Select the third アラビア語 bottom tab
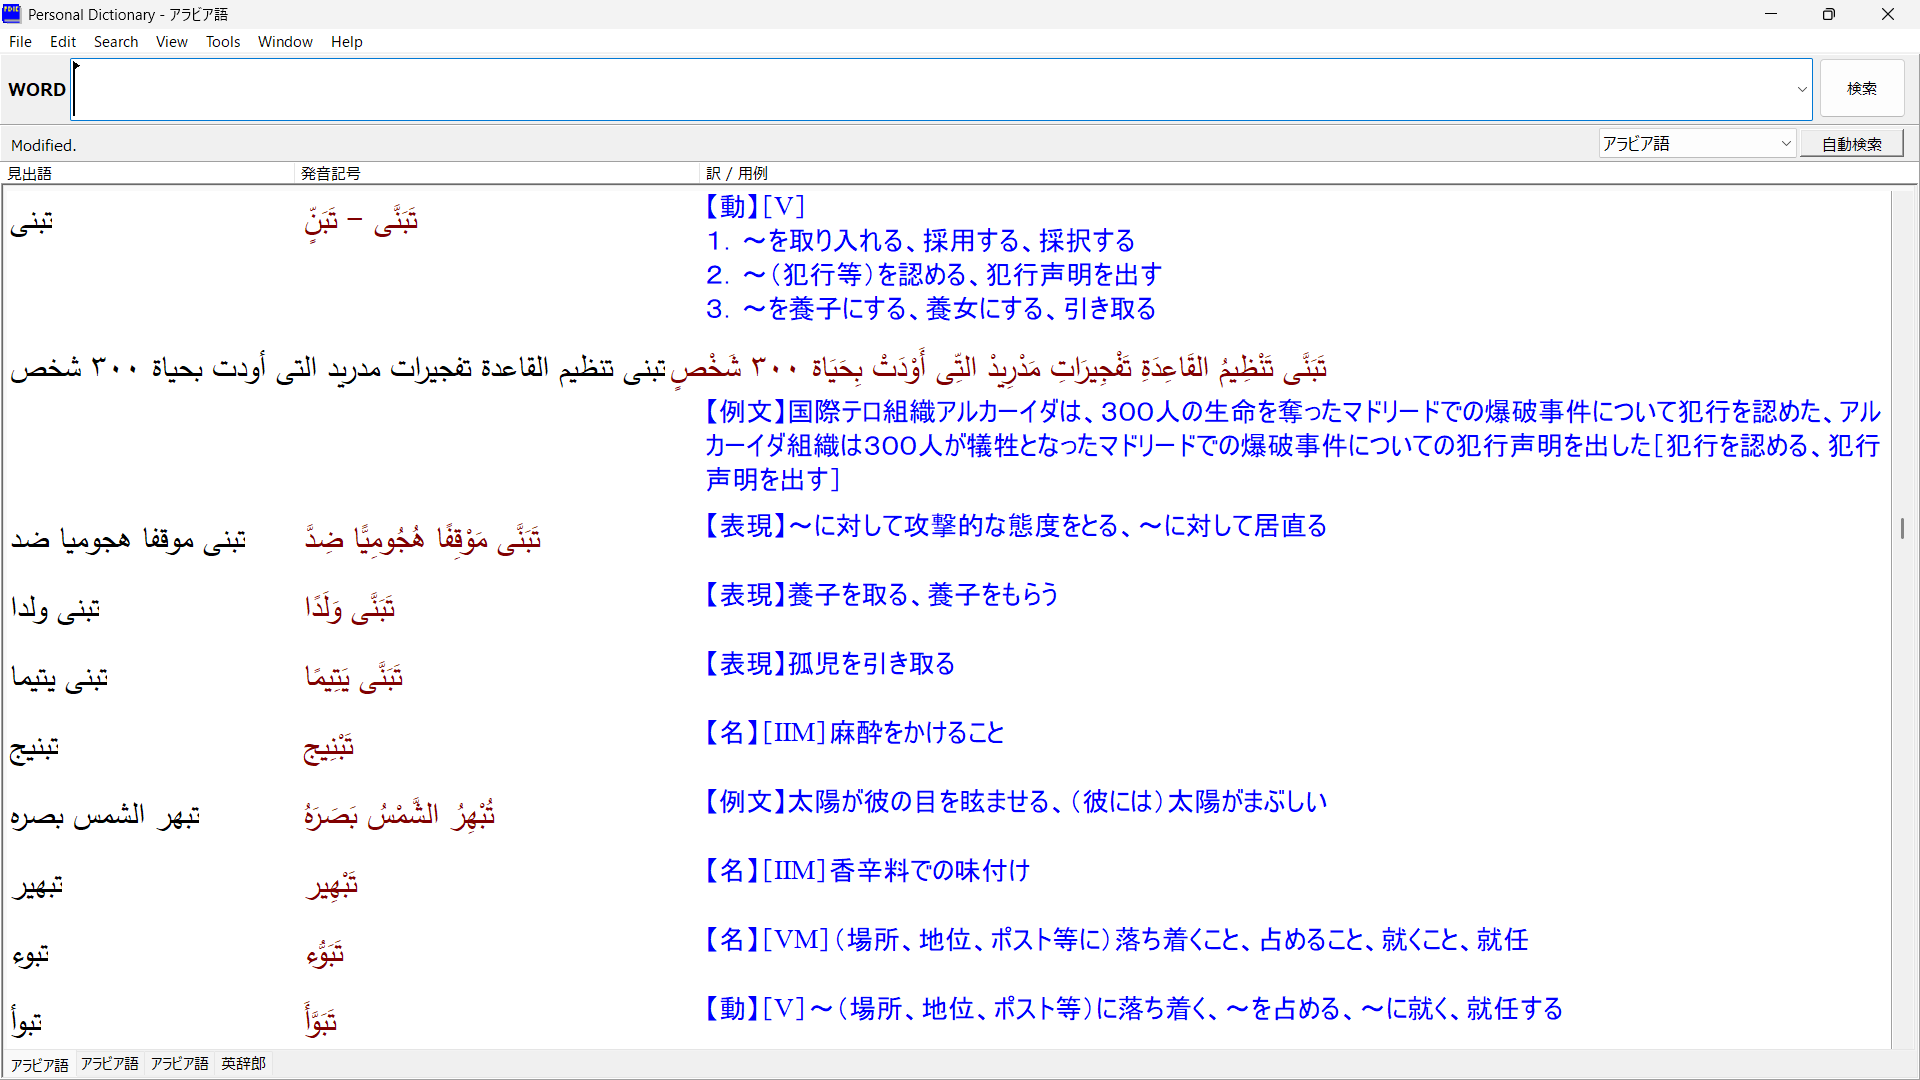The image size is (1920, 1080). pos(180,1064)
